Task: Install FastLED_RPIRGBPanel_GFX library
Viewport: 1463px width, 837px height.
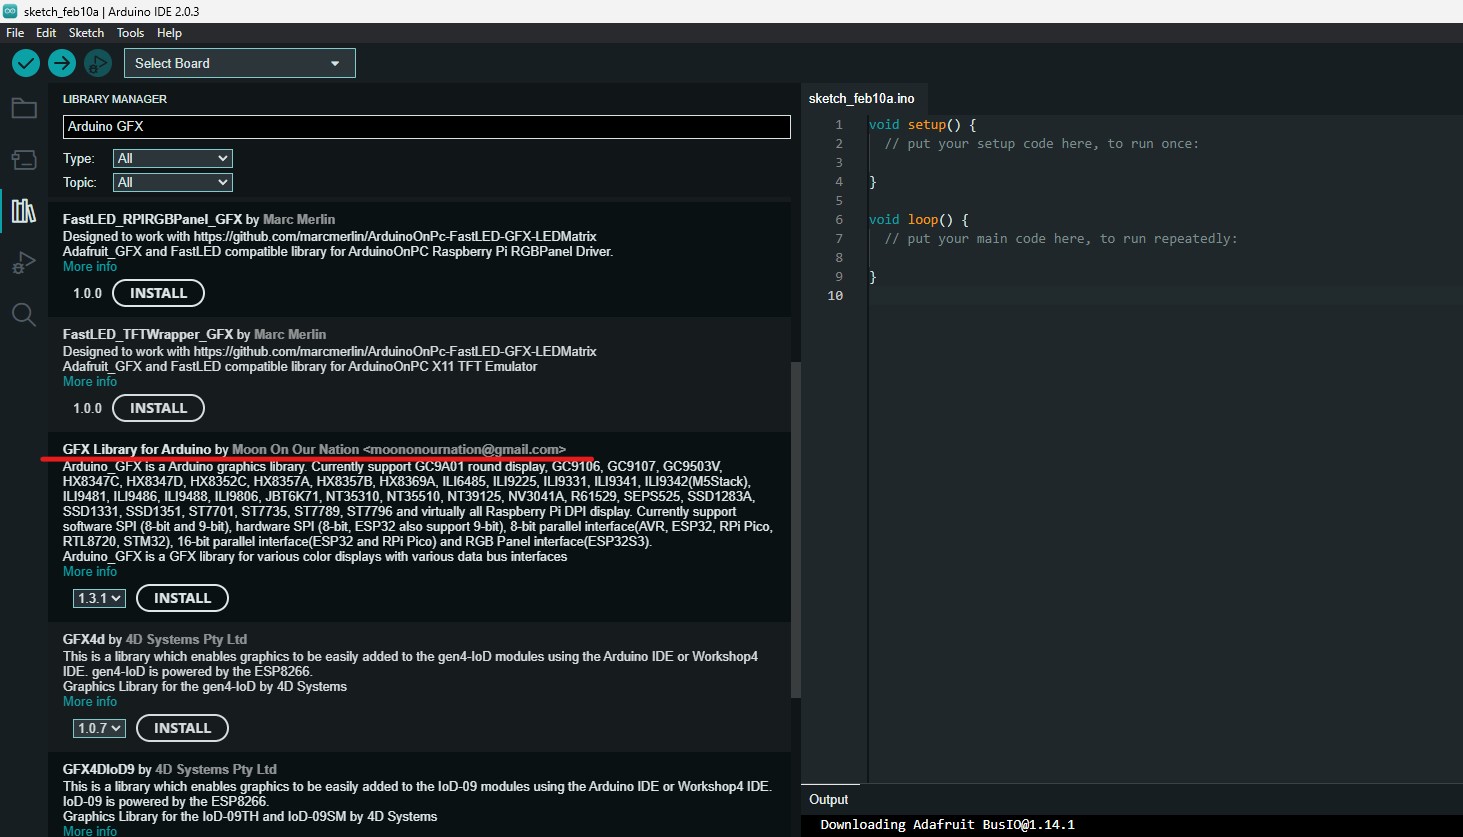Action: (x=158, y=293)
